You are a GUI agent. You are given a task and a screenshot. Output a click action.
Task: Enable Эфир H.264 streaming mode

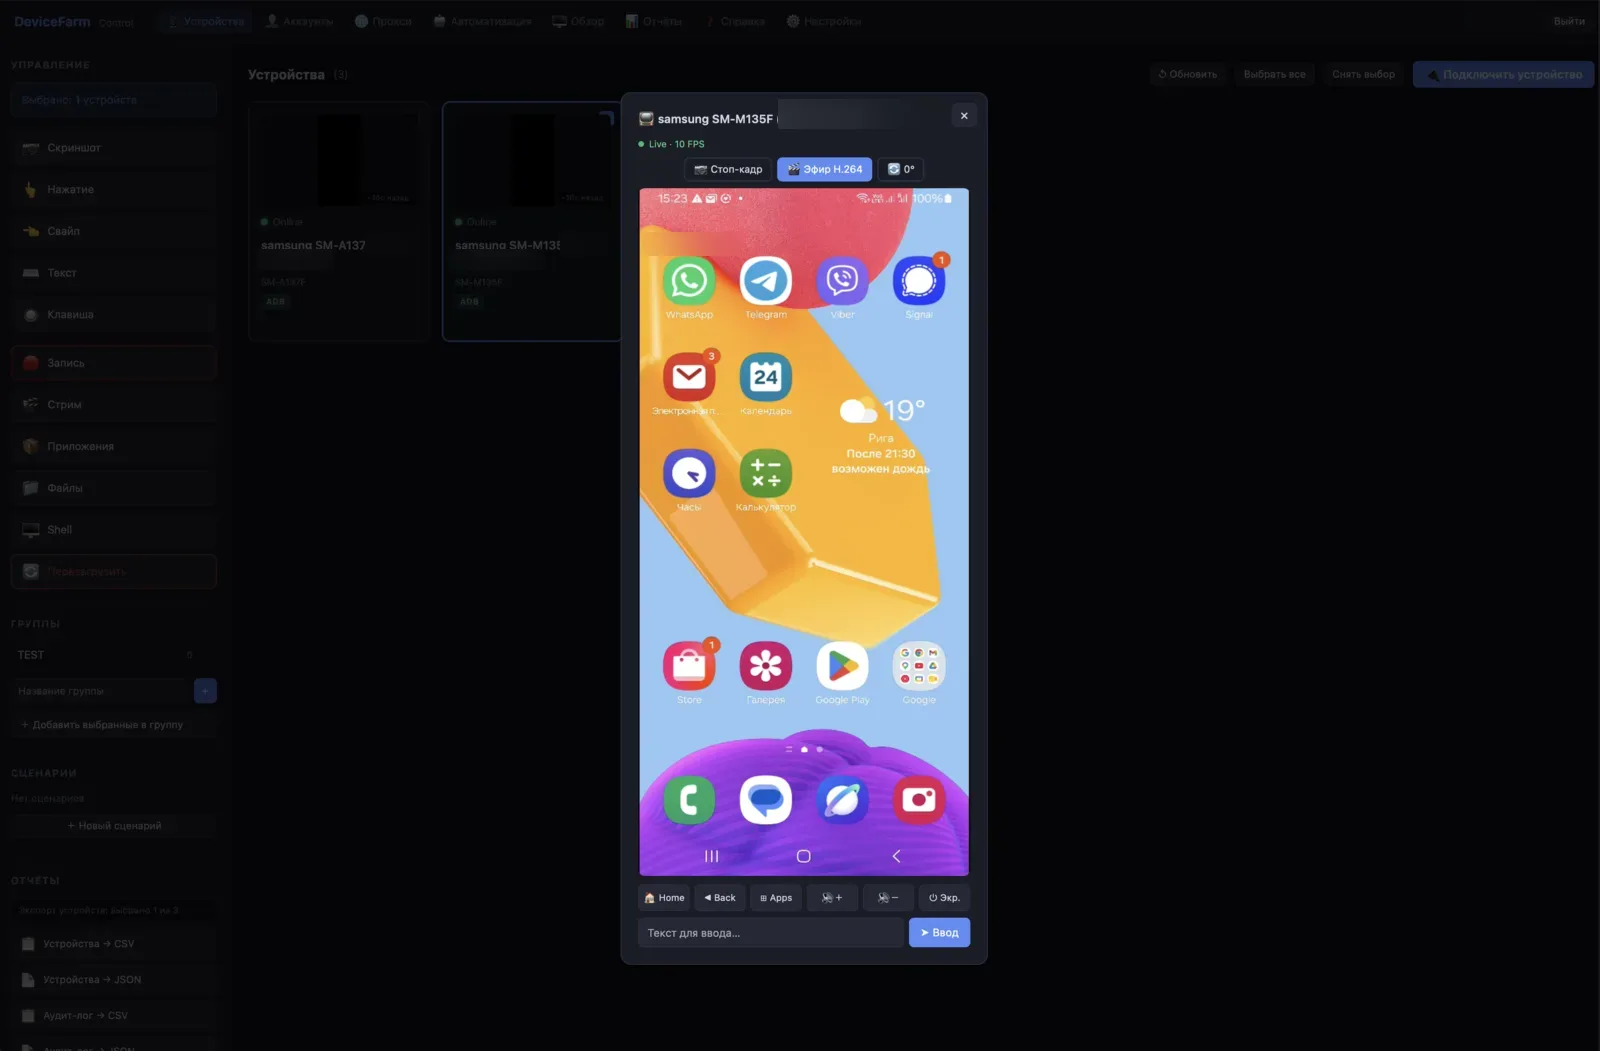coord(825,169)
